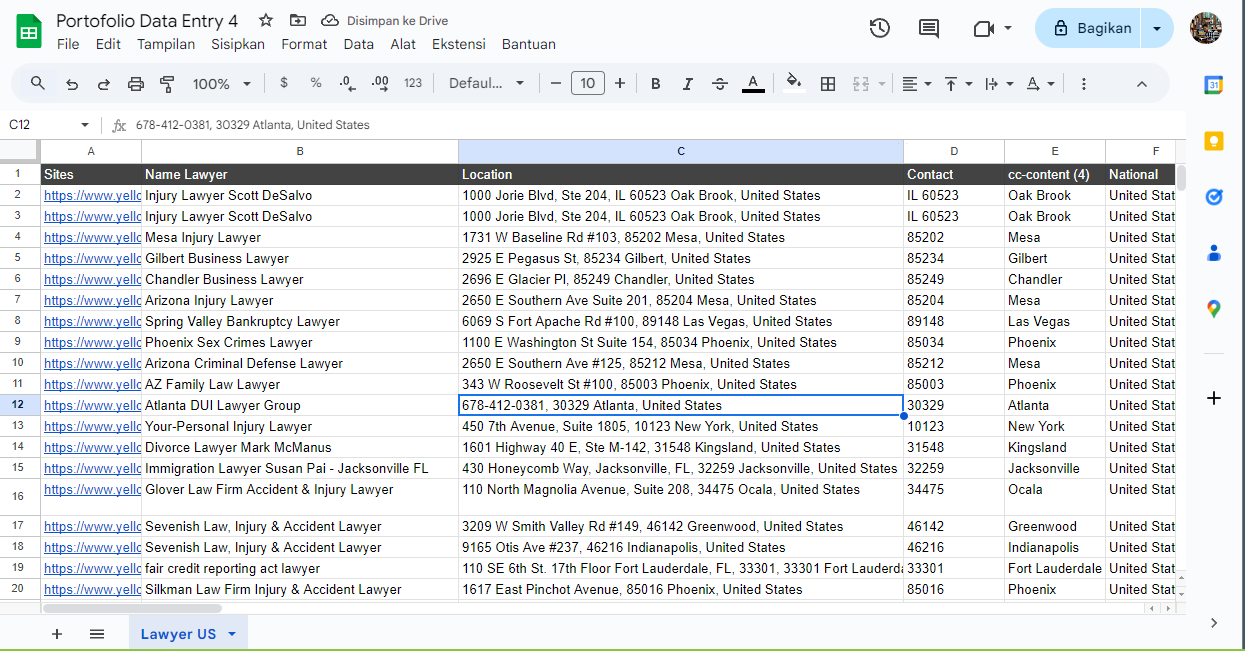This screenshot has width=1245, height=651.
Task: Open the borders tool
Action: tap(828, 84)
